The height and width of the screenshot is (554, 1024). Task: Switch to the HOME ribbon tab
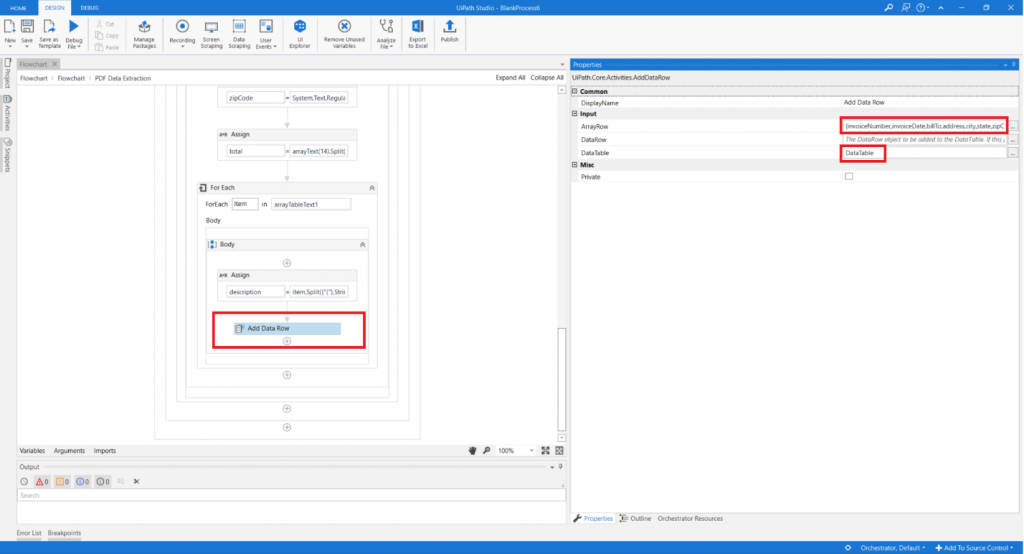(18, 8)
